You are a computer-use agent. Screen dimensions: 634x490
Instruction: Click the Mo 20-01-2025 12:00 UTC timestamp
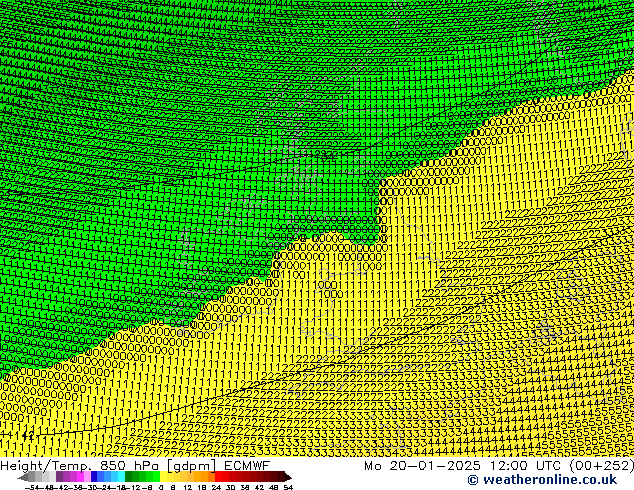pos(499,466)
